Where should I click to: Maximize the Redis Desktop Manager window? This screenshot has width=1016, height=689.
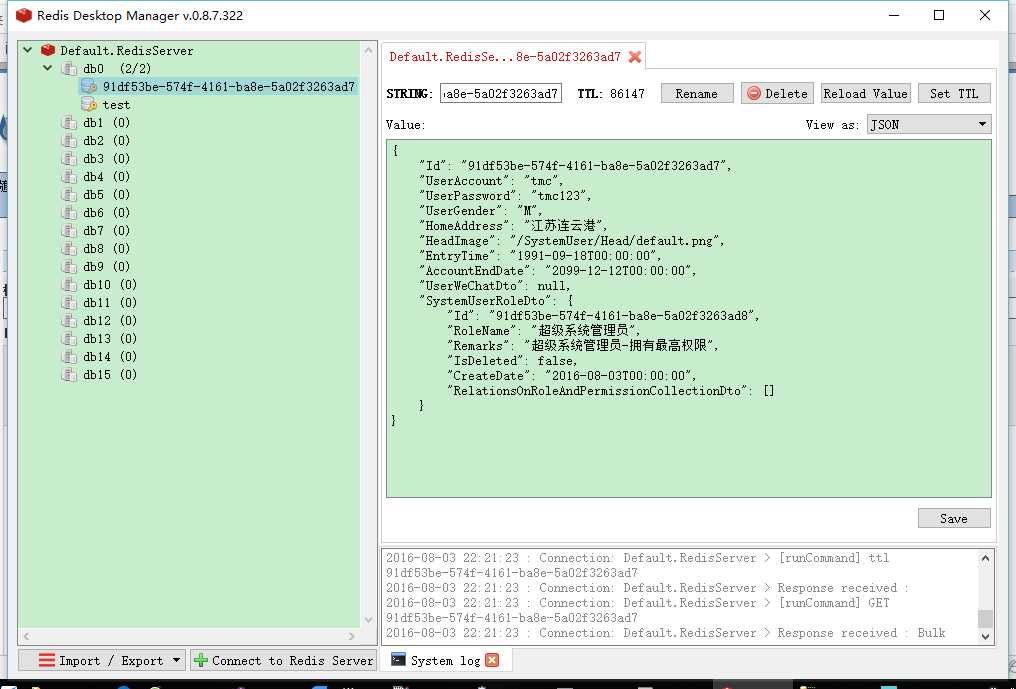click(939, 15)
